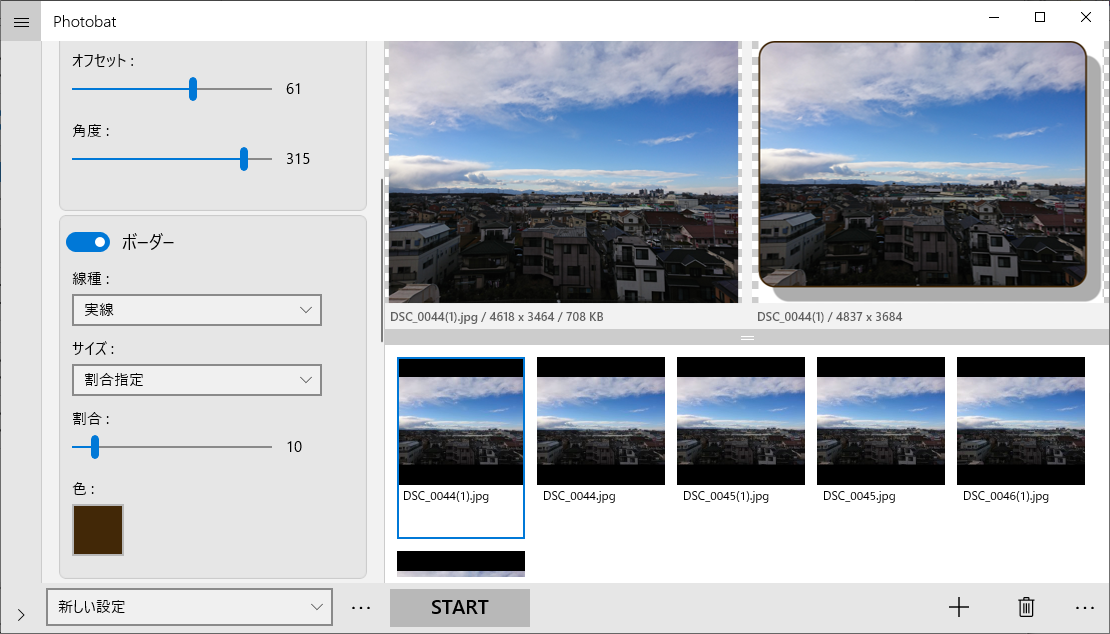Toggle the ボーダー switch off

point(88,242)
